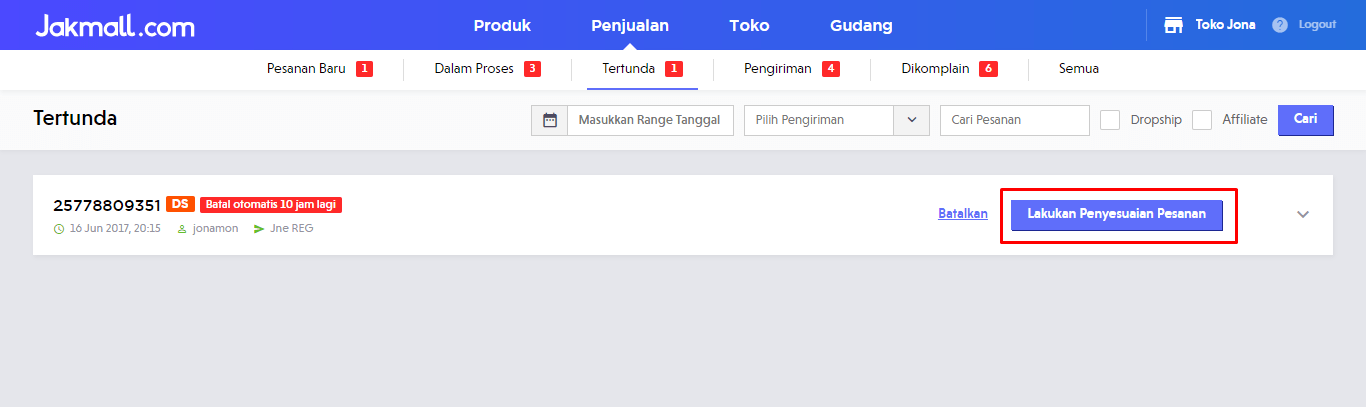Click the Toko Jona account name
The image size is (1366, 407).
[x=1226, y=25]
